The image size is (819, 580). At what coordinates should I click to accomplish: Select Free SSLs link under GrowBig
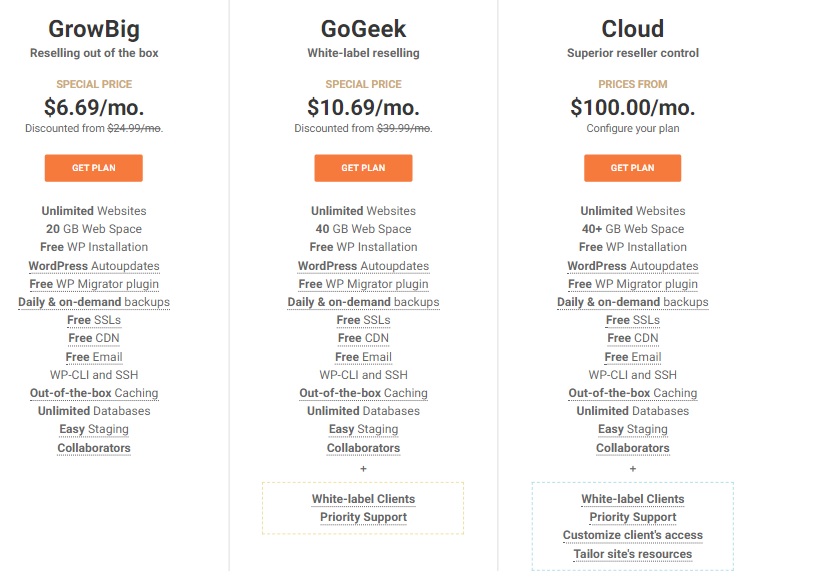pyautogui.click(x=94, y=320)
